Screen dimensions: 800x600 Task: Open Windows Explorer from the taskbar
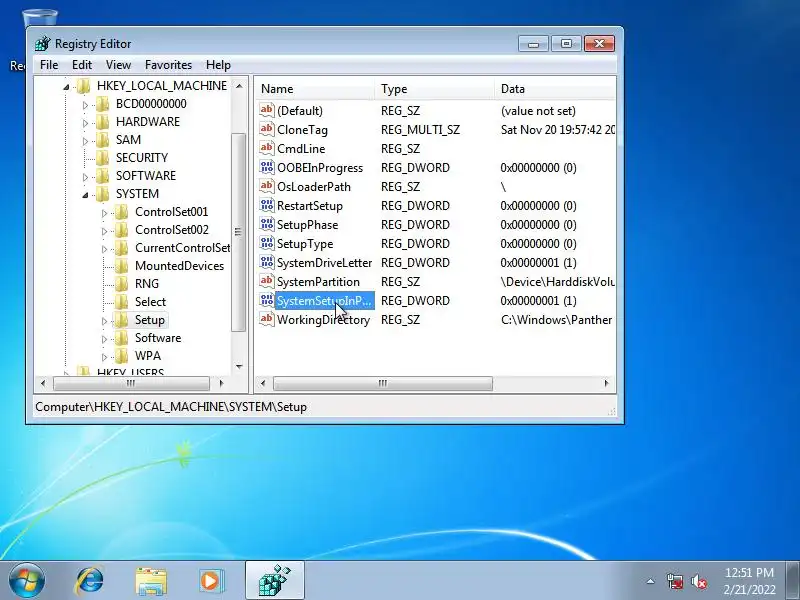[151, 581]
